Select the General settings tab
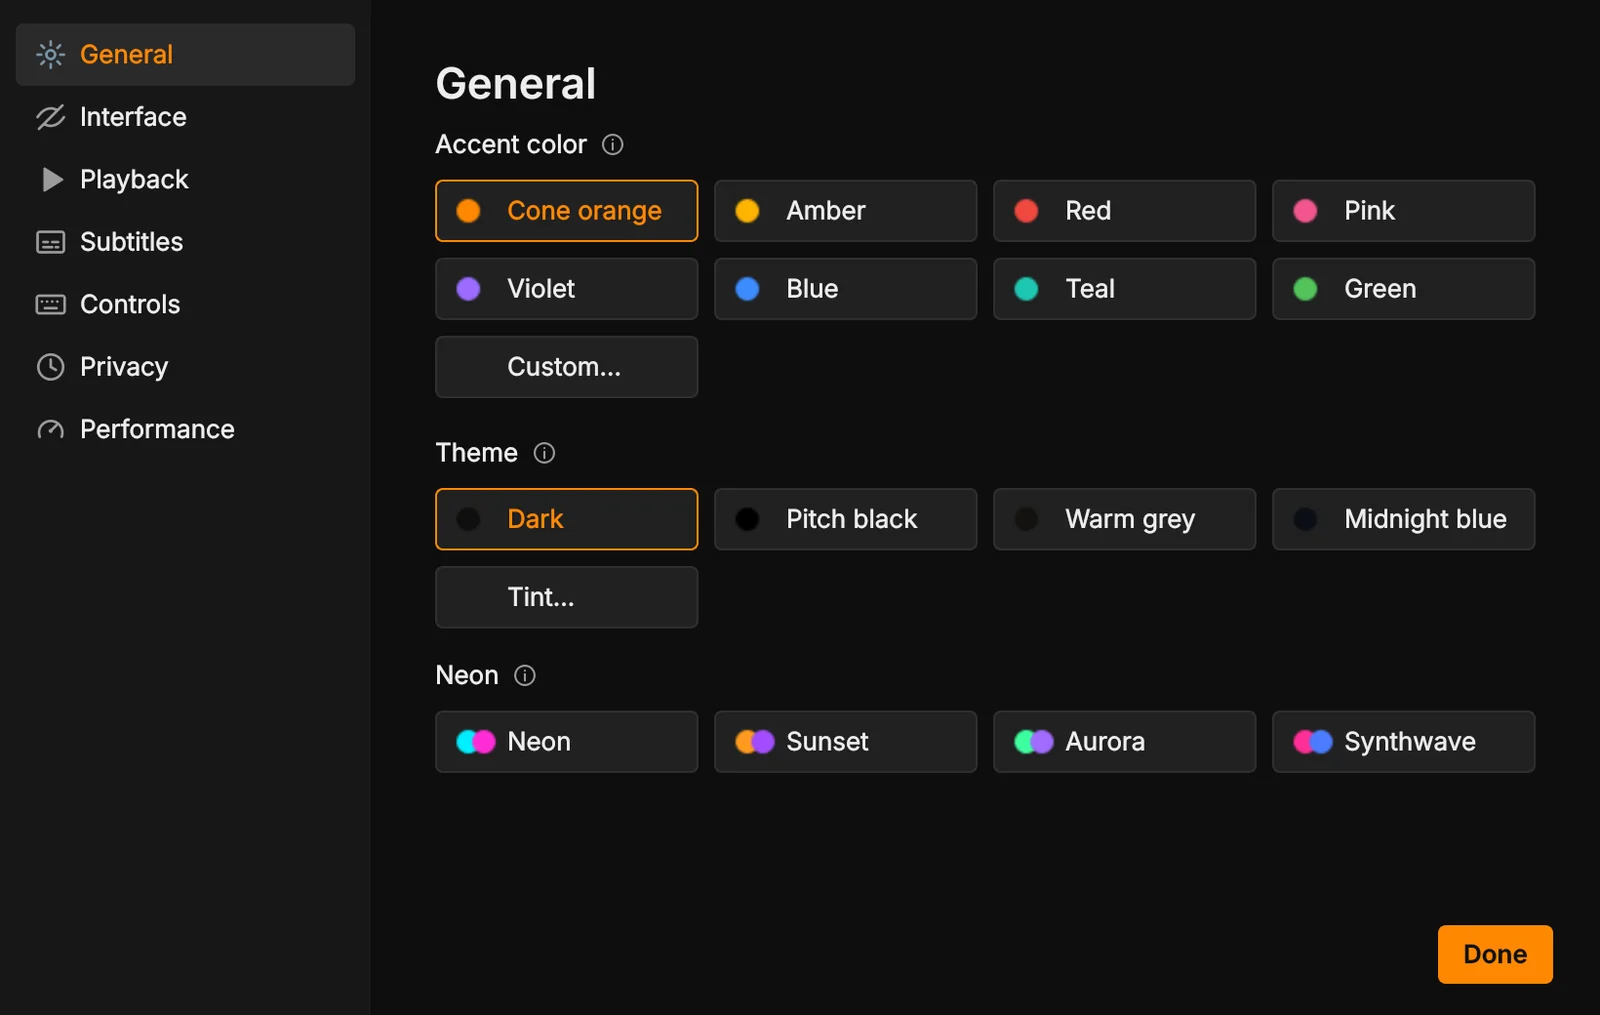 185,54
